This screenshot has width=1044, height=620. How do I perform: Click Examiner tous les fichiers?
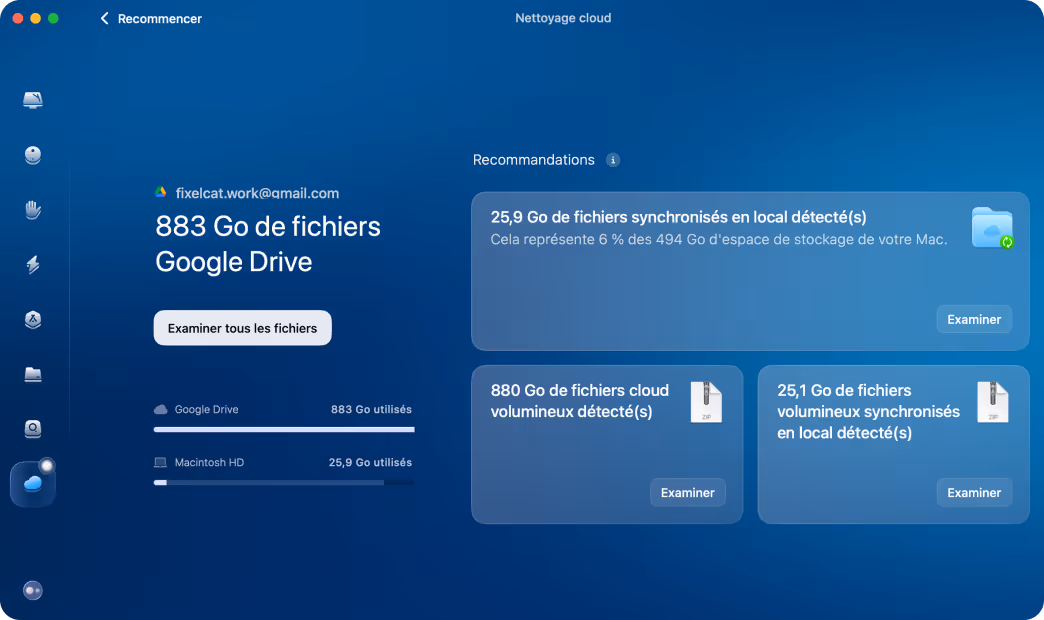(242, 328)
